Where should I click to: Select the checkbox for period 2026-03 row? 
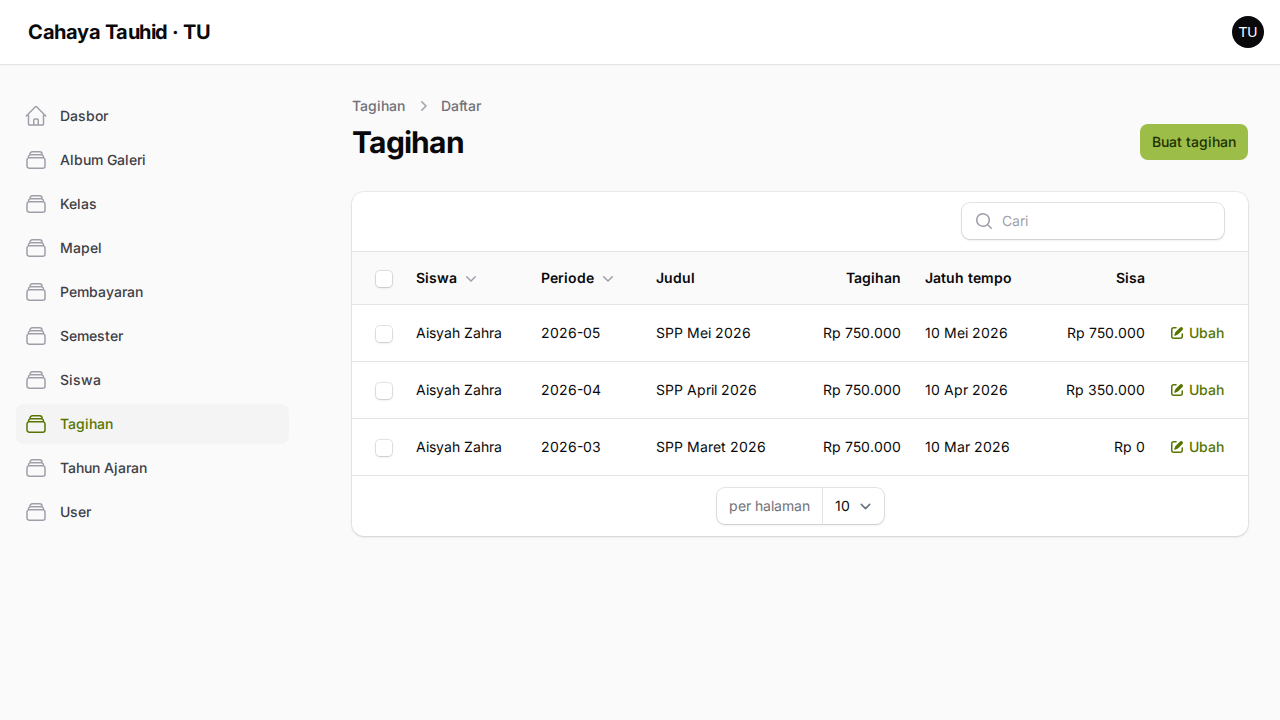(x=384, y=447)
